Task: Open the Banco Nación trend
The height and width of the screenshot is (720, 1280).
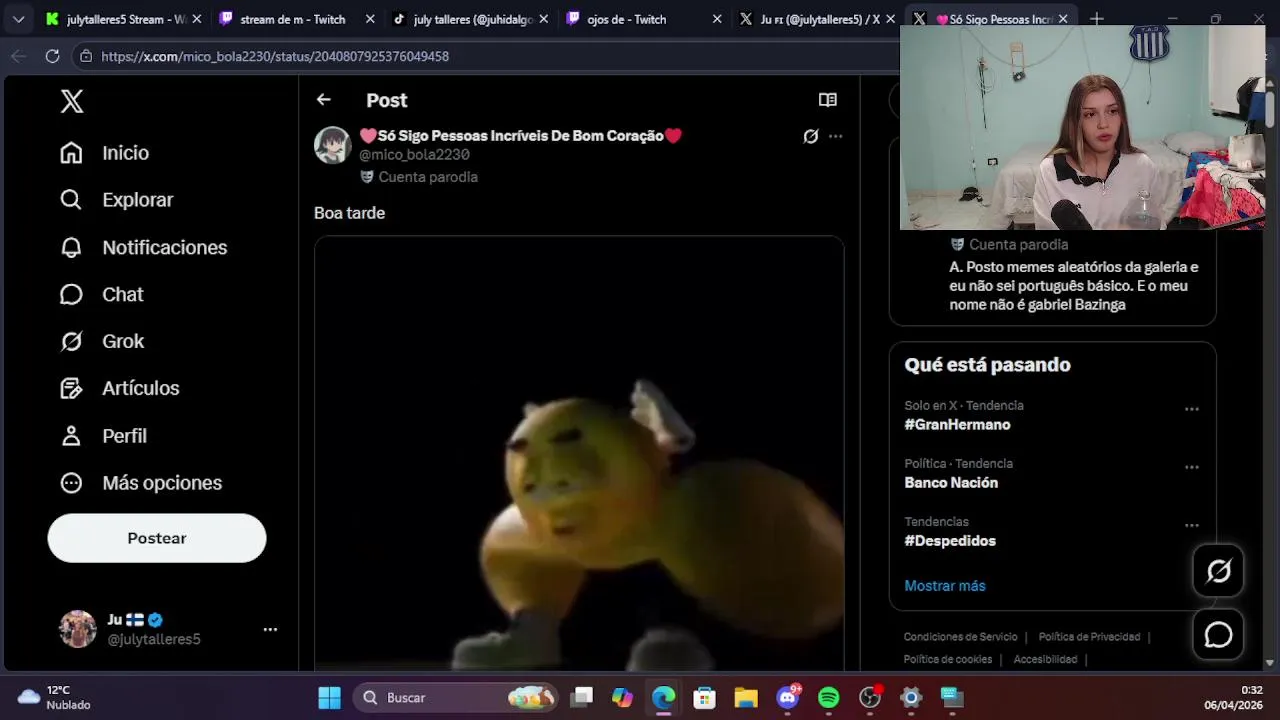Action: (x=951, y=483)
